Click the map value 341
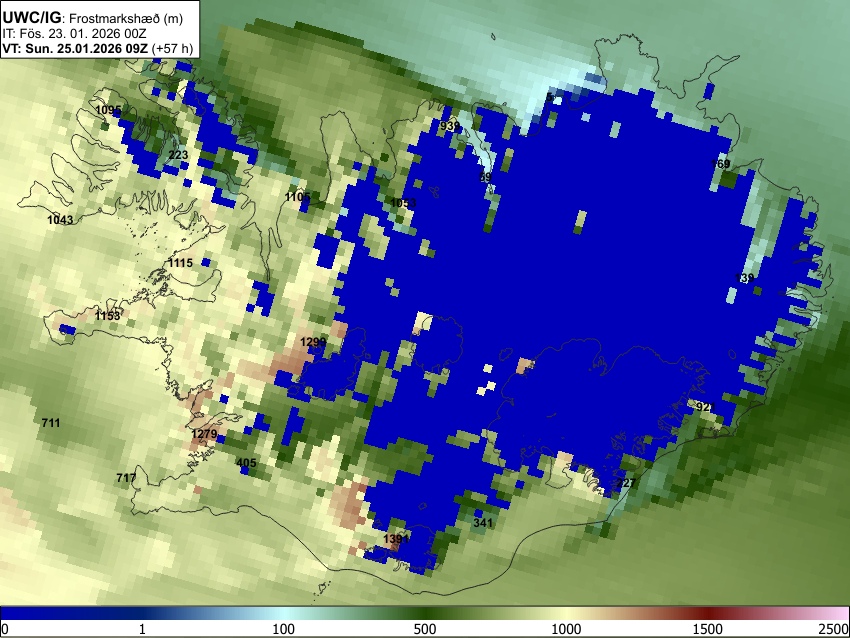The image size is (850, 638). (483, 523)
